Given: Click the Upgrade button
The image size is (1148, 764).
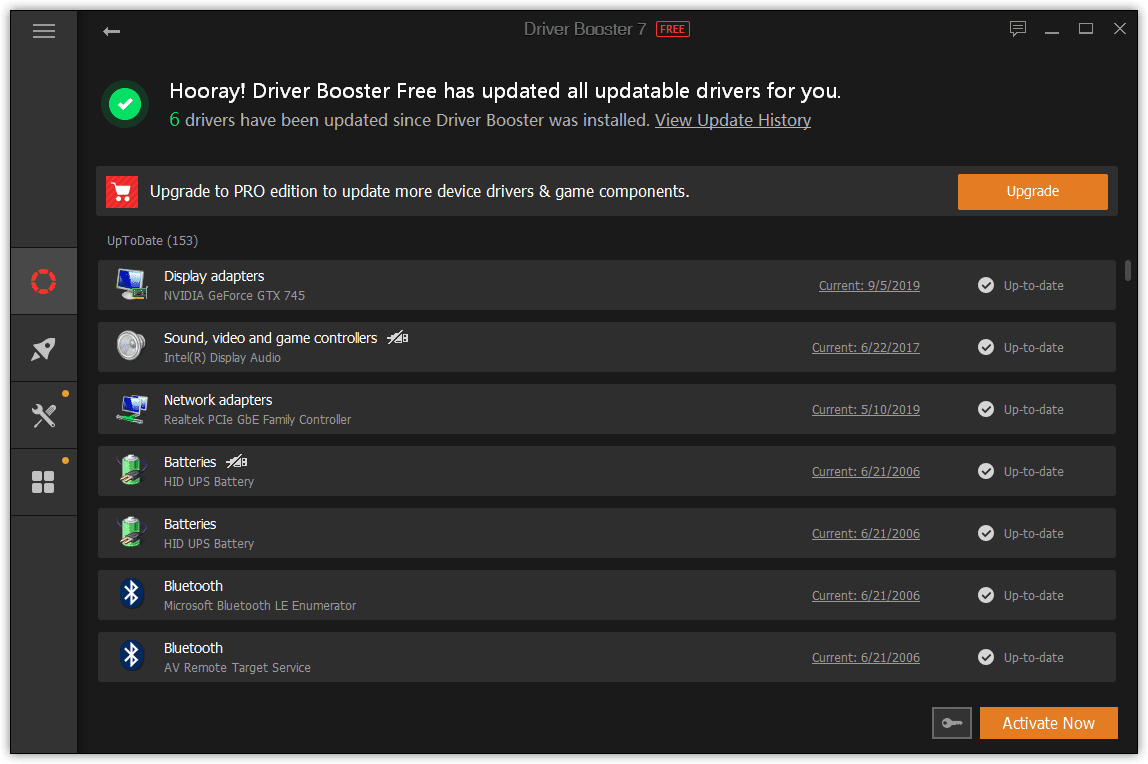Looking at the screenshot, I should (1032, 191).
